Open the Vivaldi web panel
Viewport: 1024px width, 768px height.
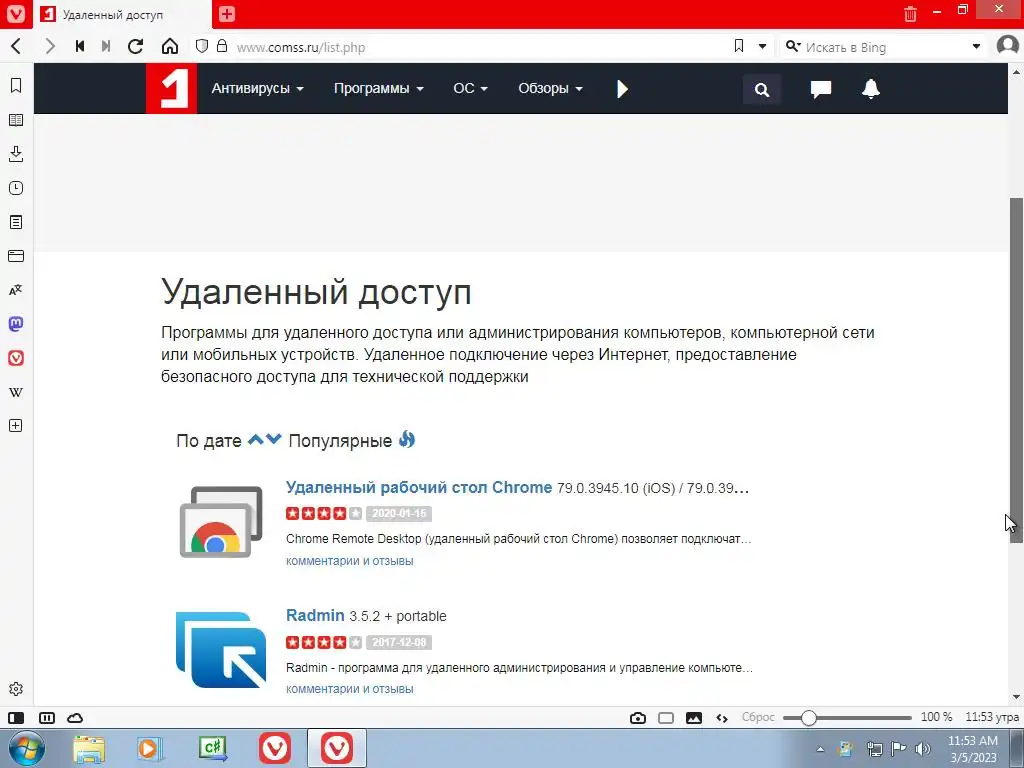click(x=16, y=358)
